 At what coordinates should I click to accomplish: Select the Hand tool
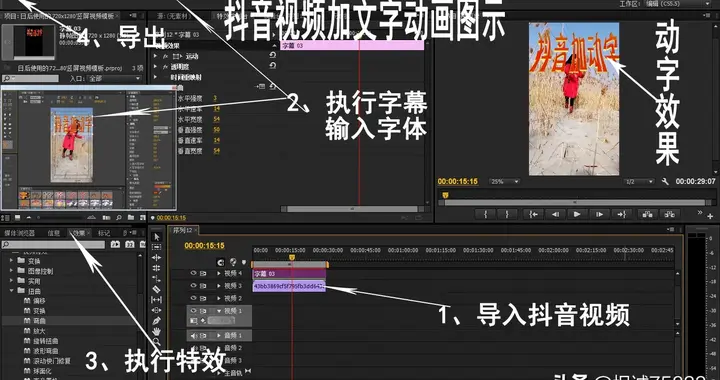pyautogui.click(x=157, y=331)
